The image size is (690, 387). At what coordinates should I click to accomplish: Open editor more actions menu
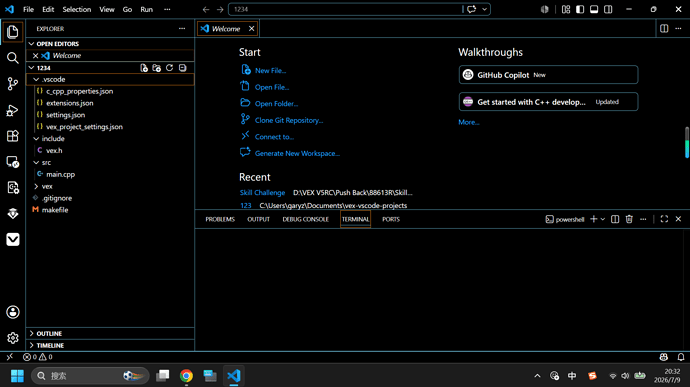click(x=678, y=29)
